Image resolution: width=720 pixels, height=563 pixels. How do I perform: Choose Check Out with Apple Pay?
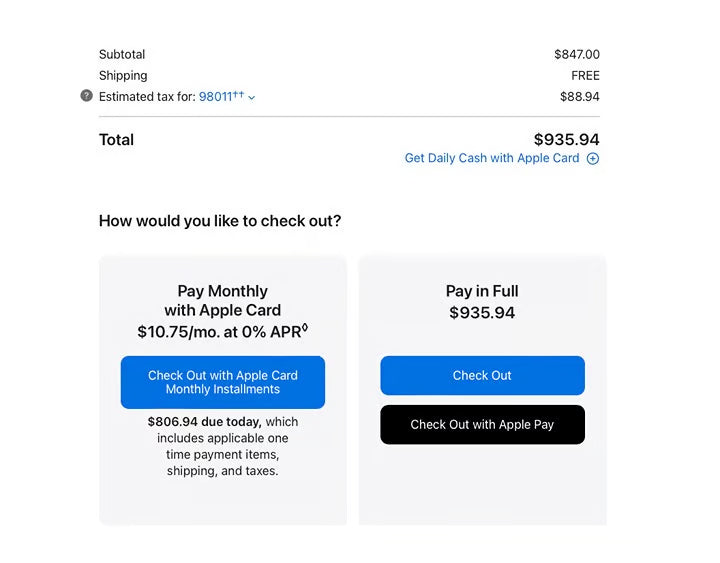coord(482,424)
